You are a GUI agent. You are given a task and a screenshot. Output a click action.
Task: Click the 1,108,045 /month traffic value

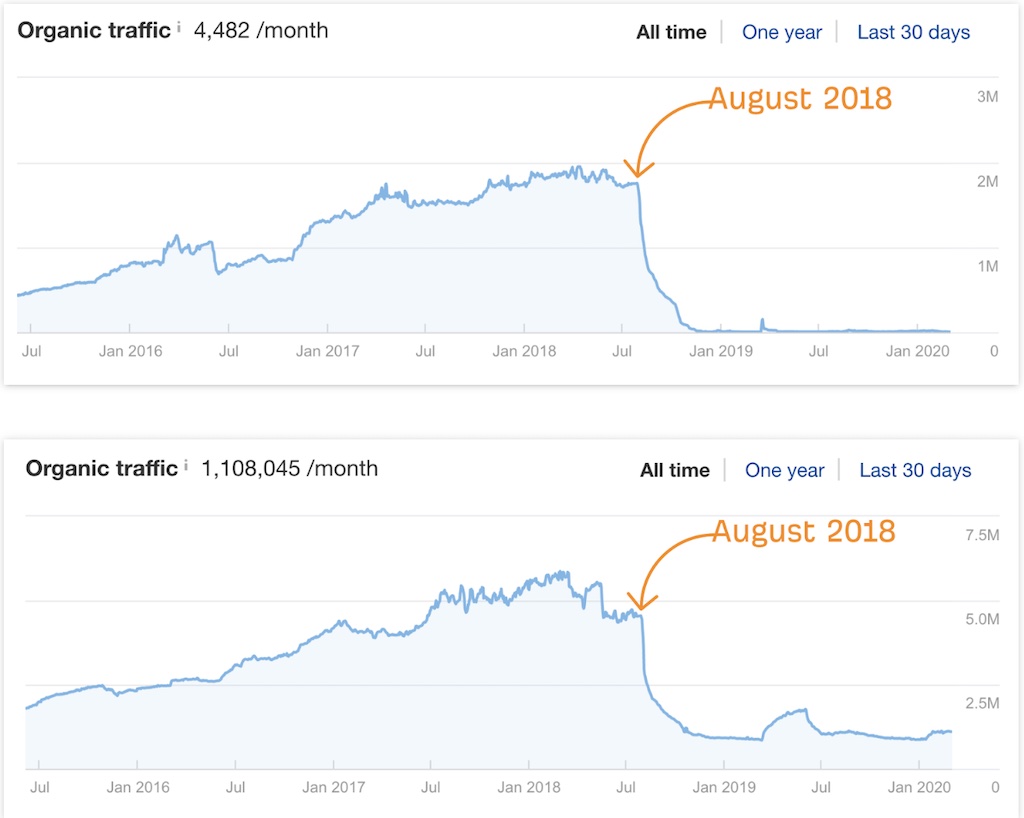(x=289, y=469)
